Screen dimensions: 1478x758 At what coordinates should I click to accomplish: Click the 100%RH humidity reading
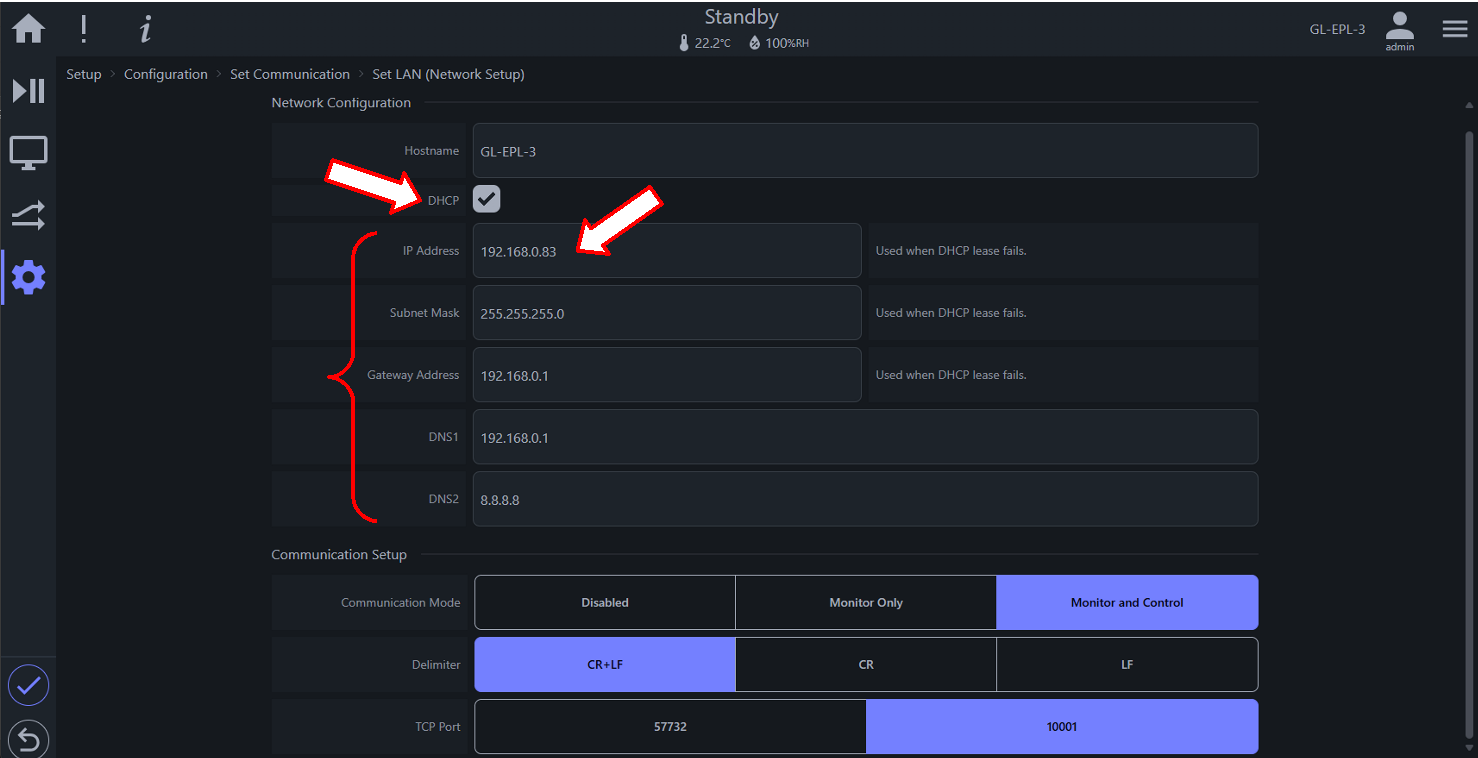point(787,44)
